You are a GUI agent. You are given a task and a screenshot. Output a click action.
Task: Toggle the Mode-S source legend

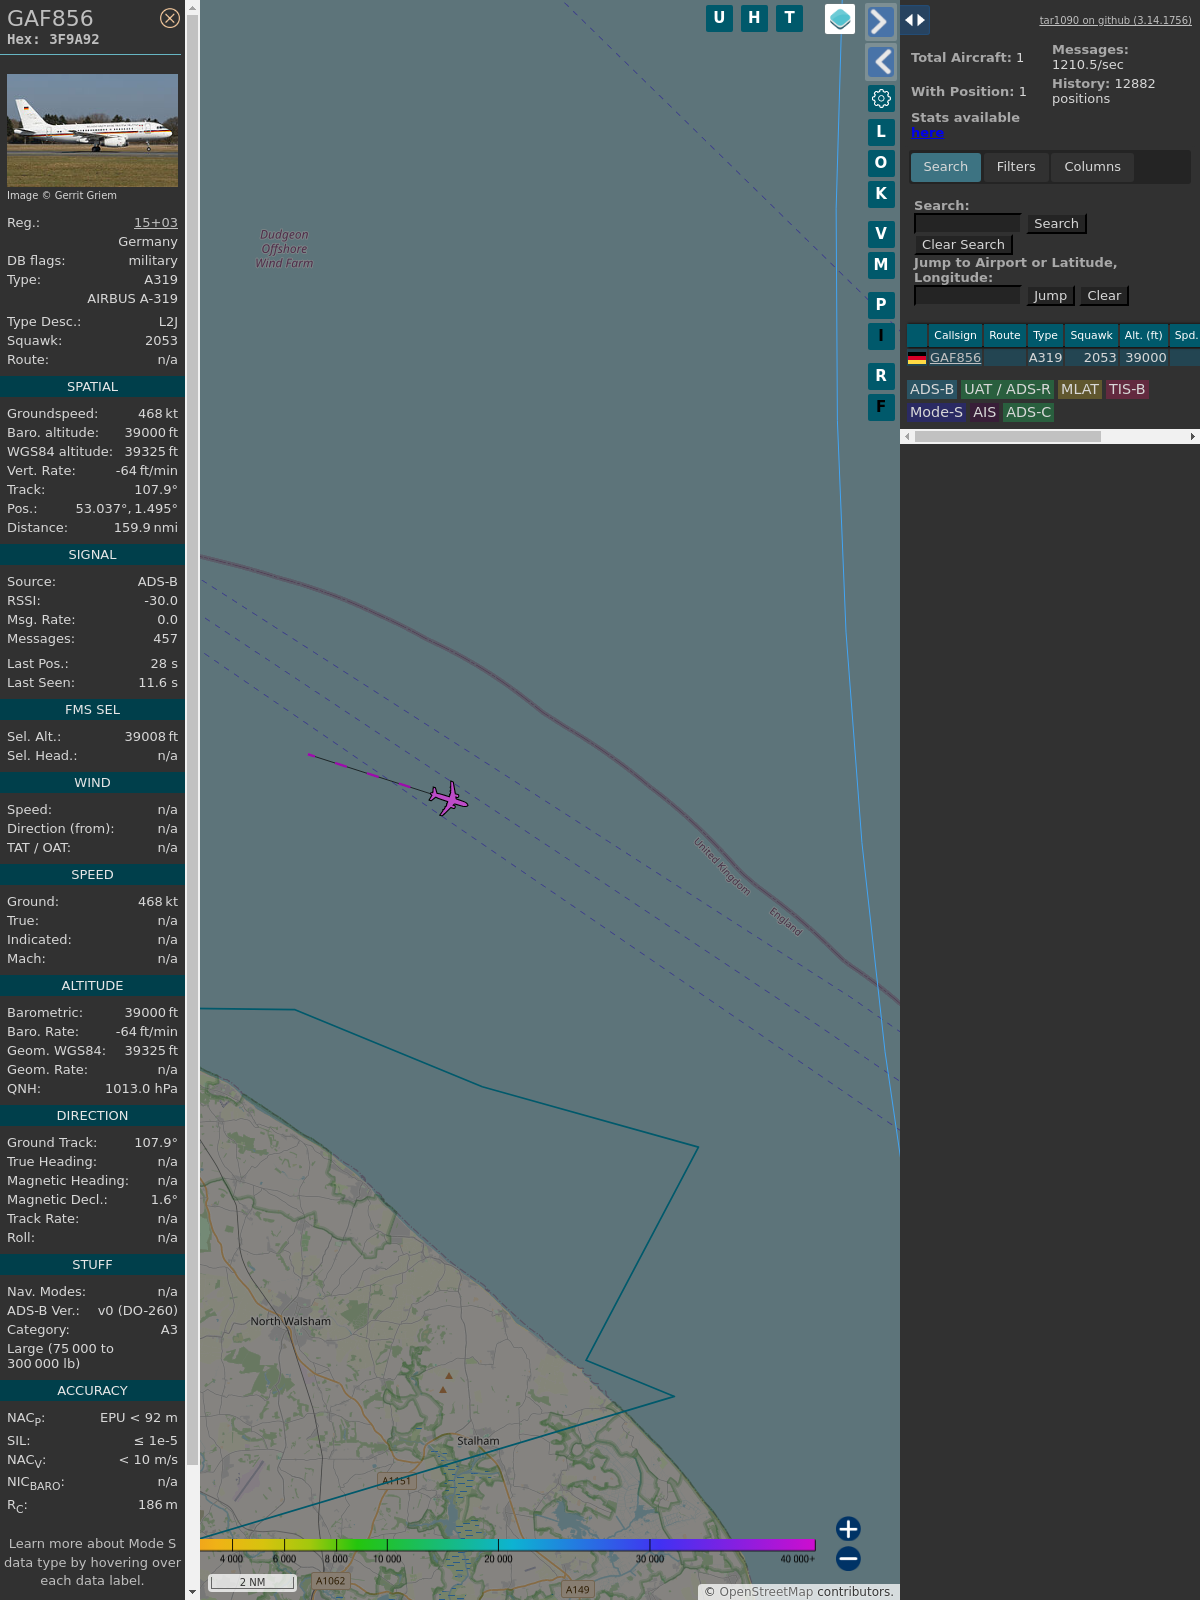(x=936, y=413)
